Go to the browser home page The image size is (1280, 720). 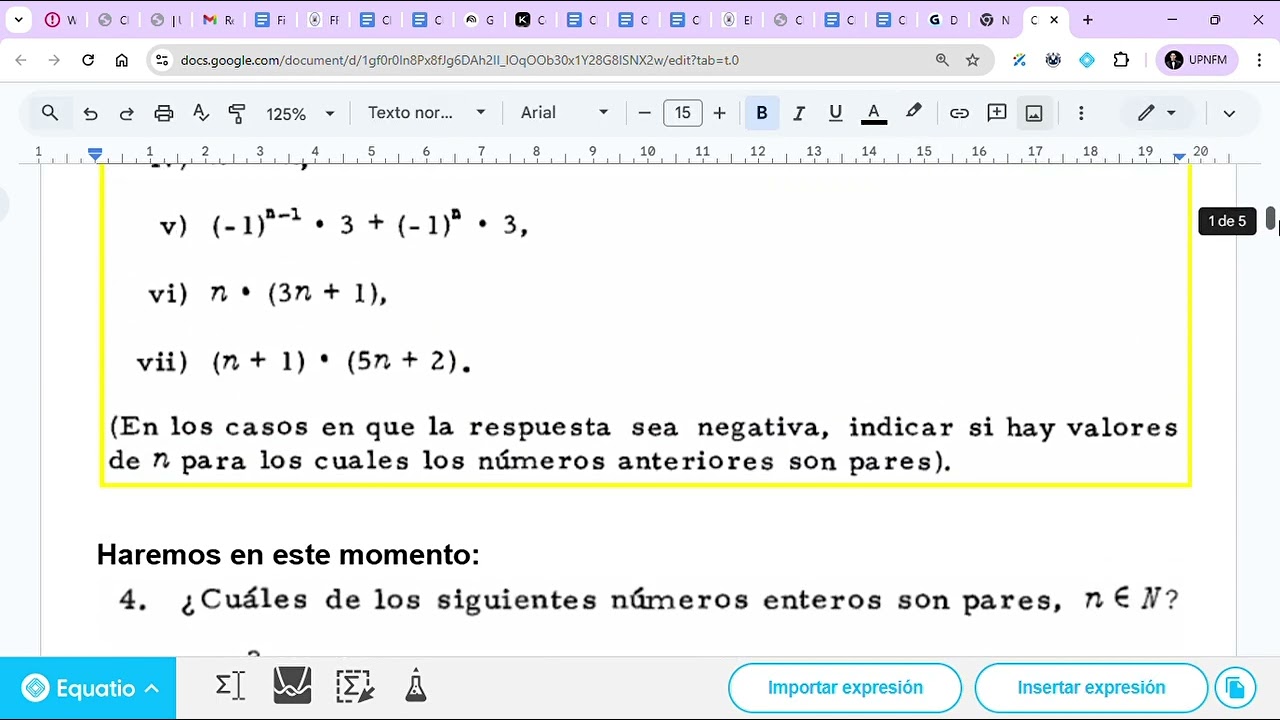point(122,60)
